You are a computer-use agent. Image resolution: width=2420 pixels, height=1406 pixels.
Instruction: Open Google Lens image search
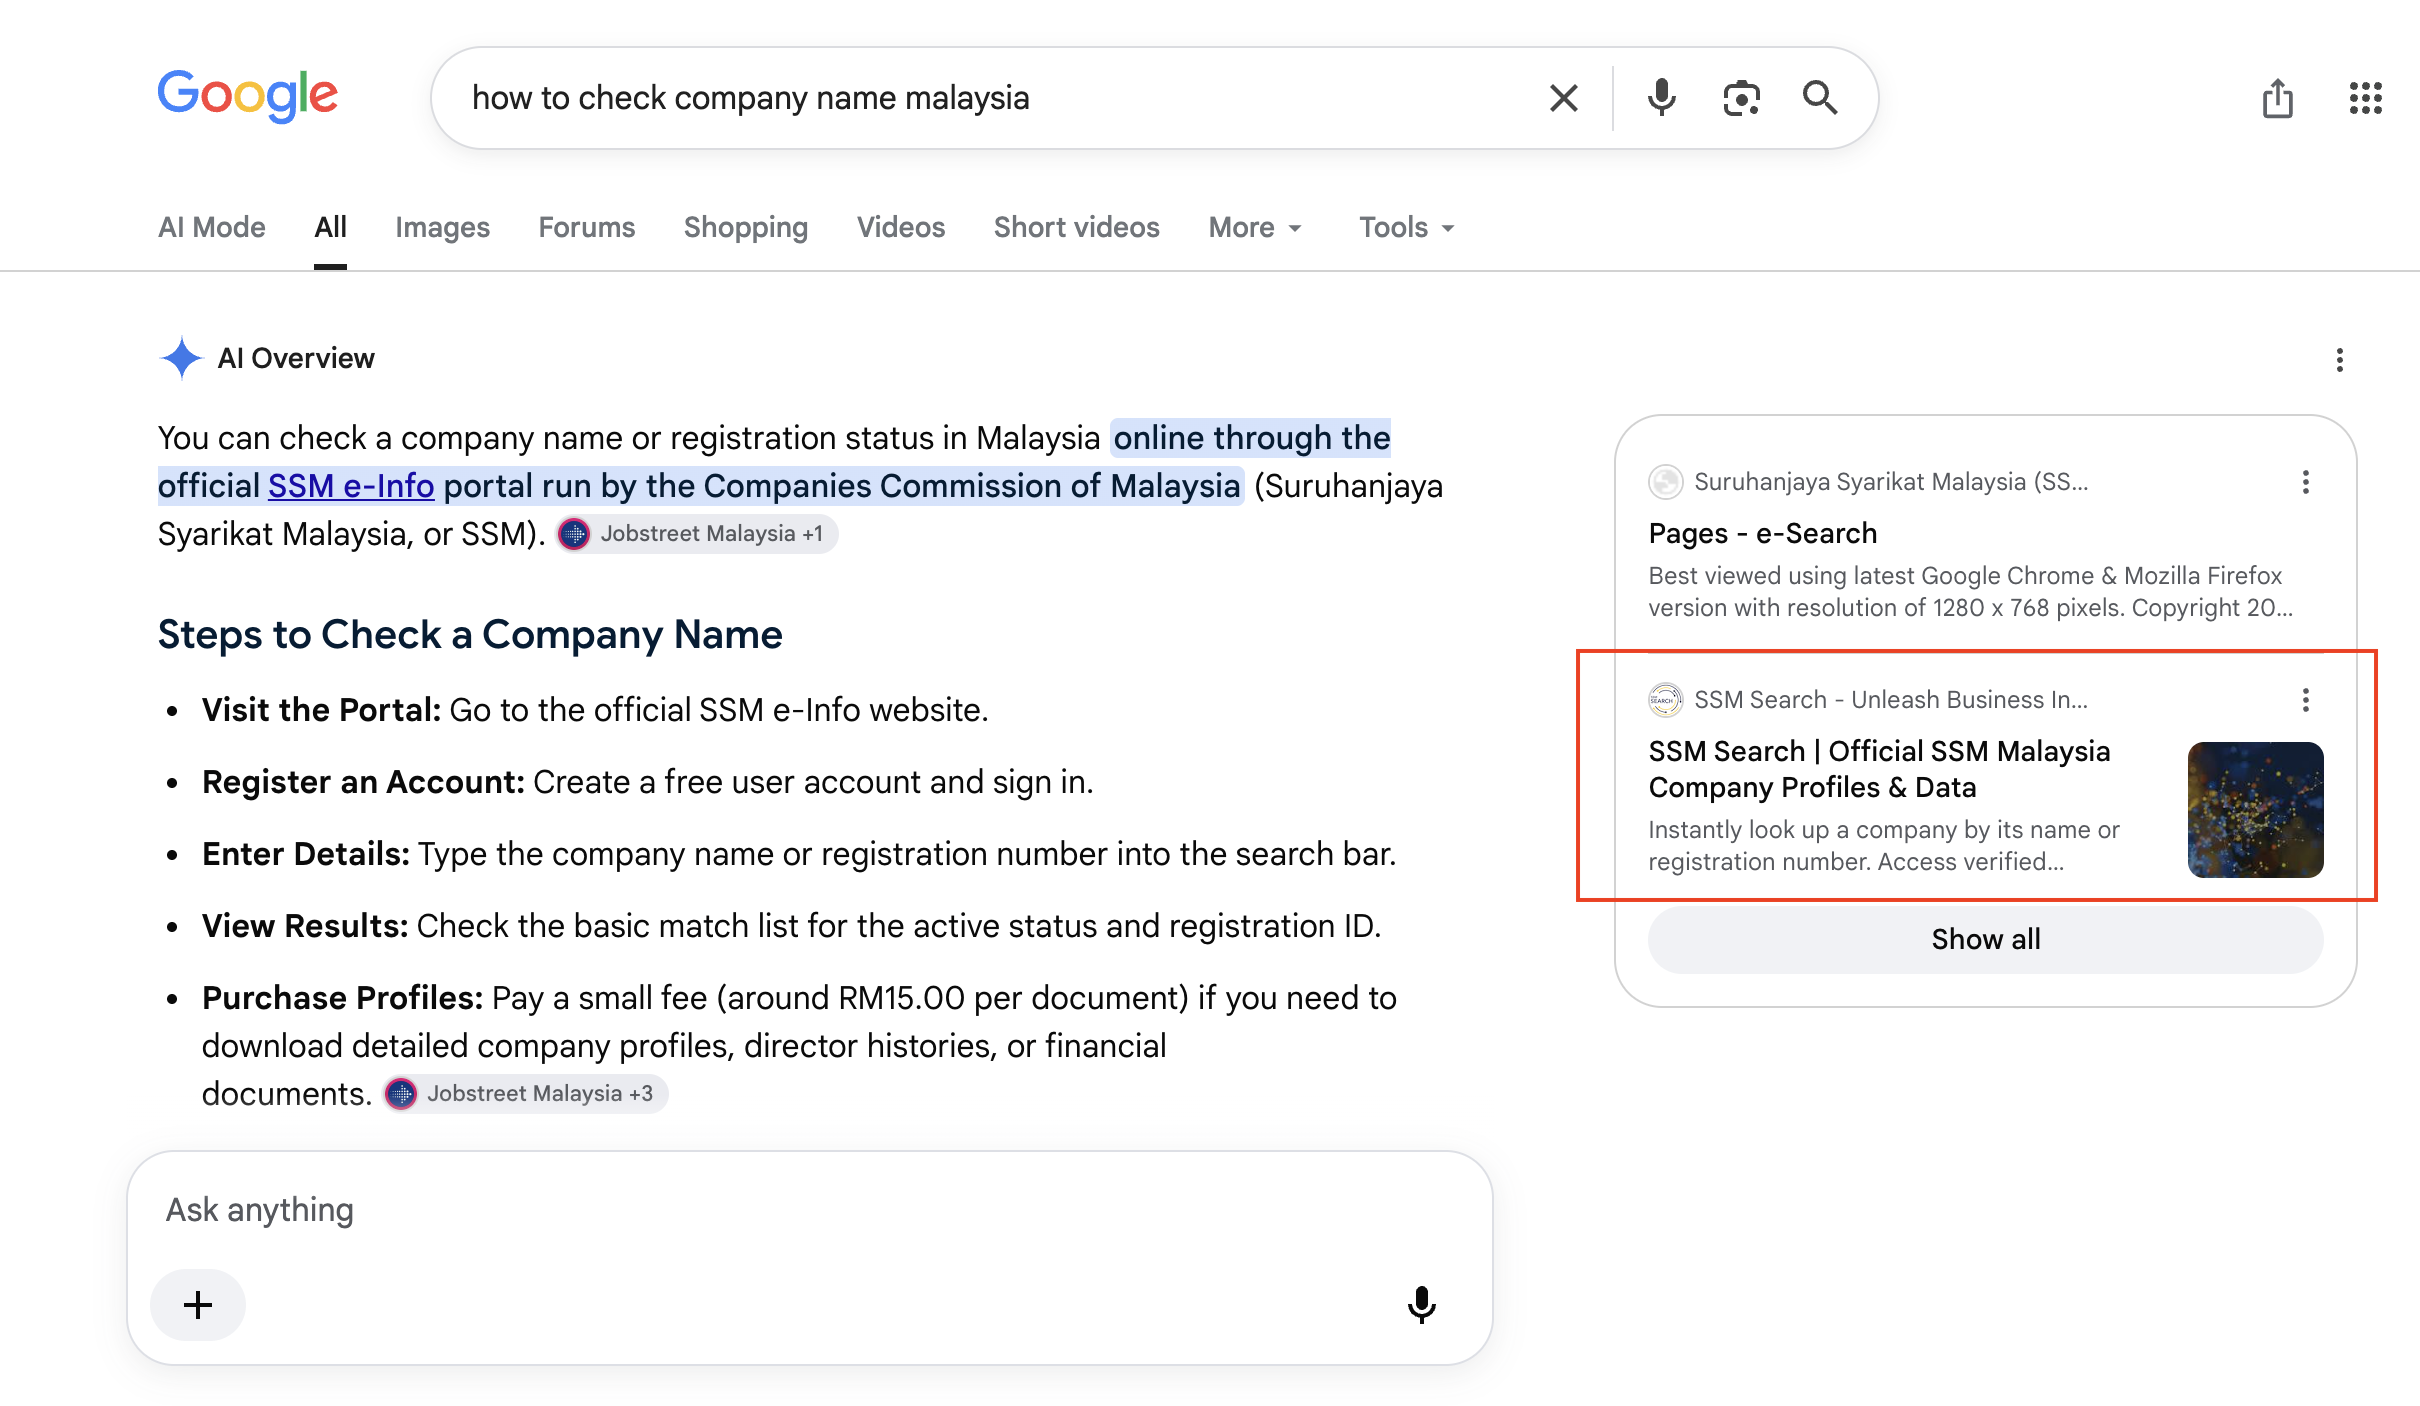(x=1741, y=98)
